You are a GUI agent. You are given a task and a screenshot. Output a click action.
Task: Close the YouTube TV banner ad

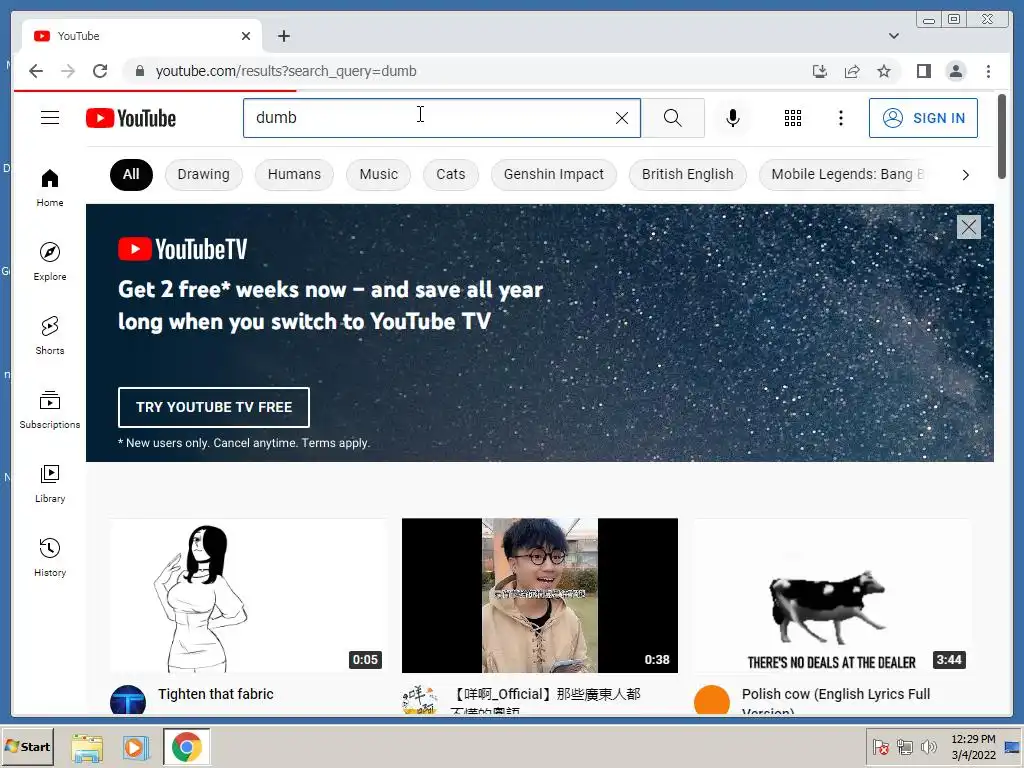[x=968, y=227]
